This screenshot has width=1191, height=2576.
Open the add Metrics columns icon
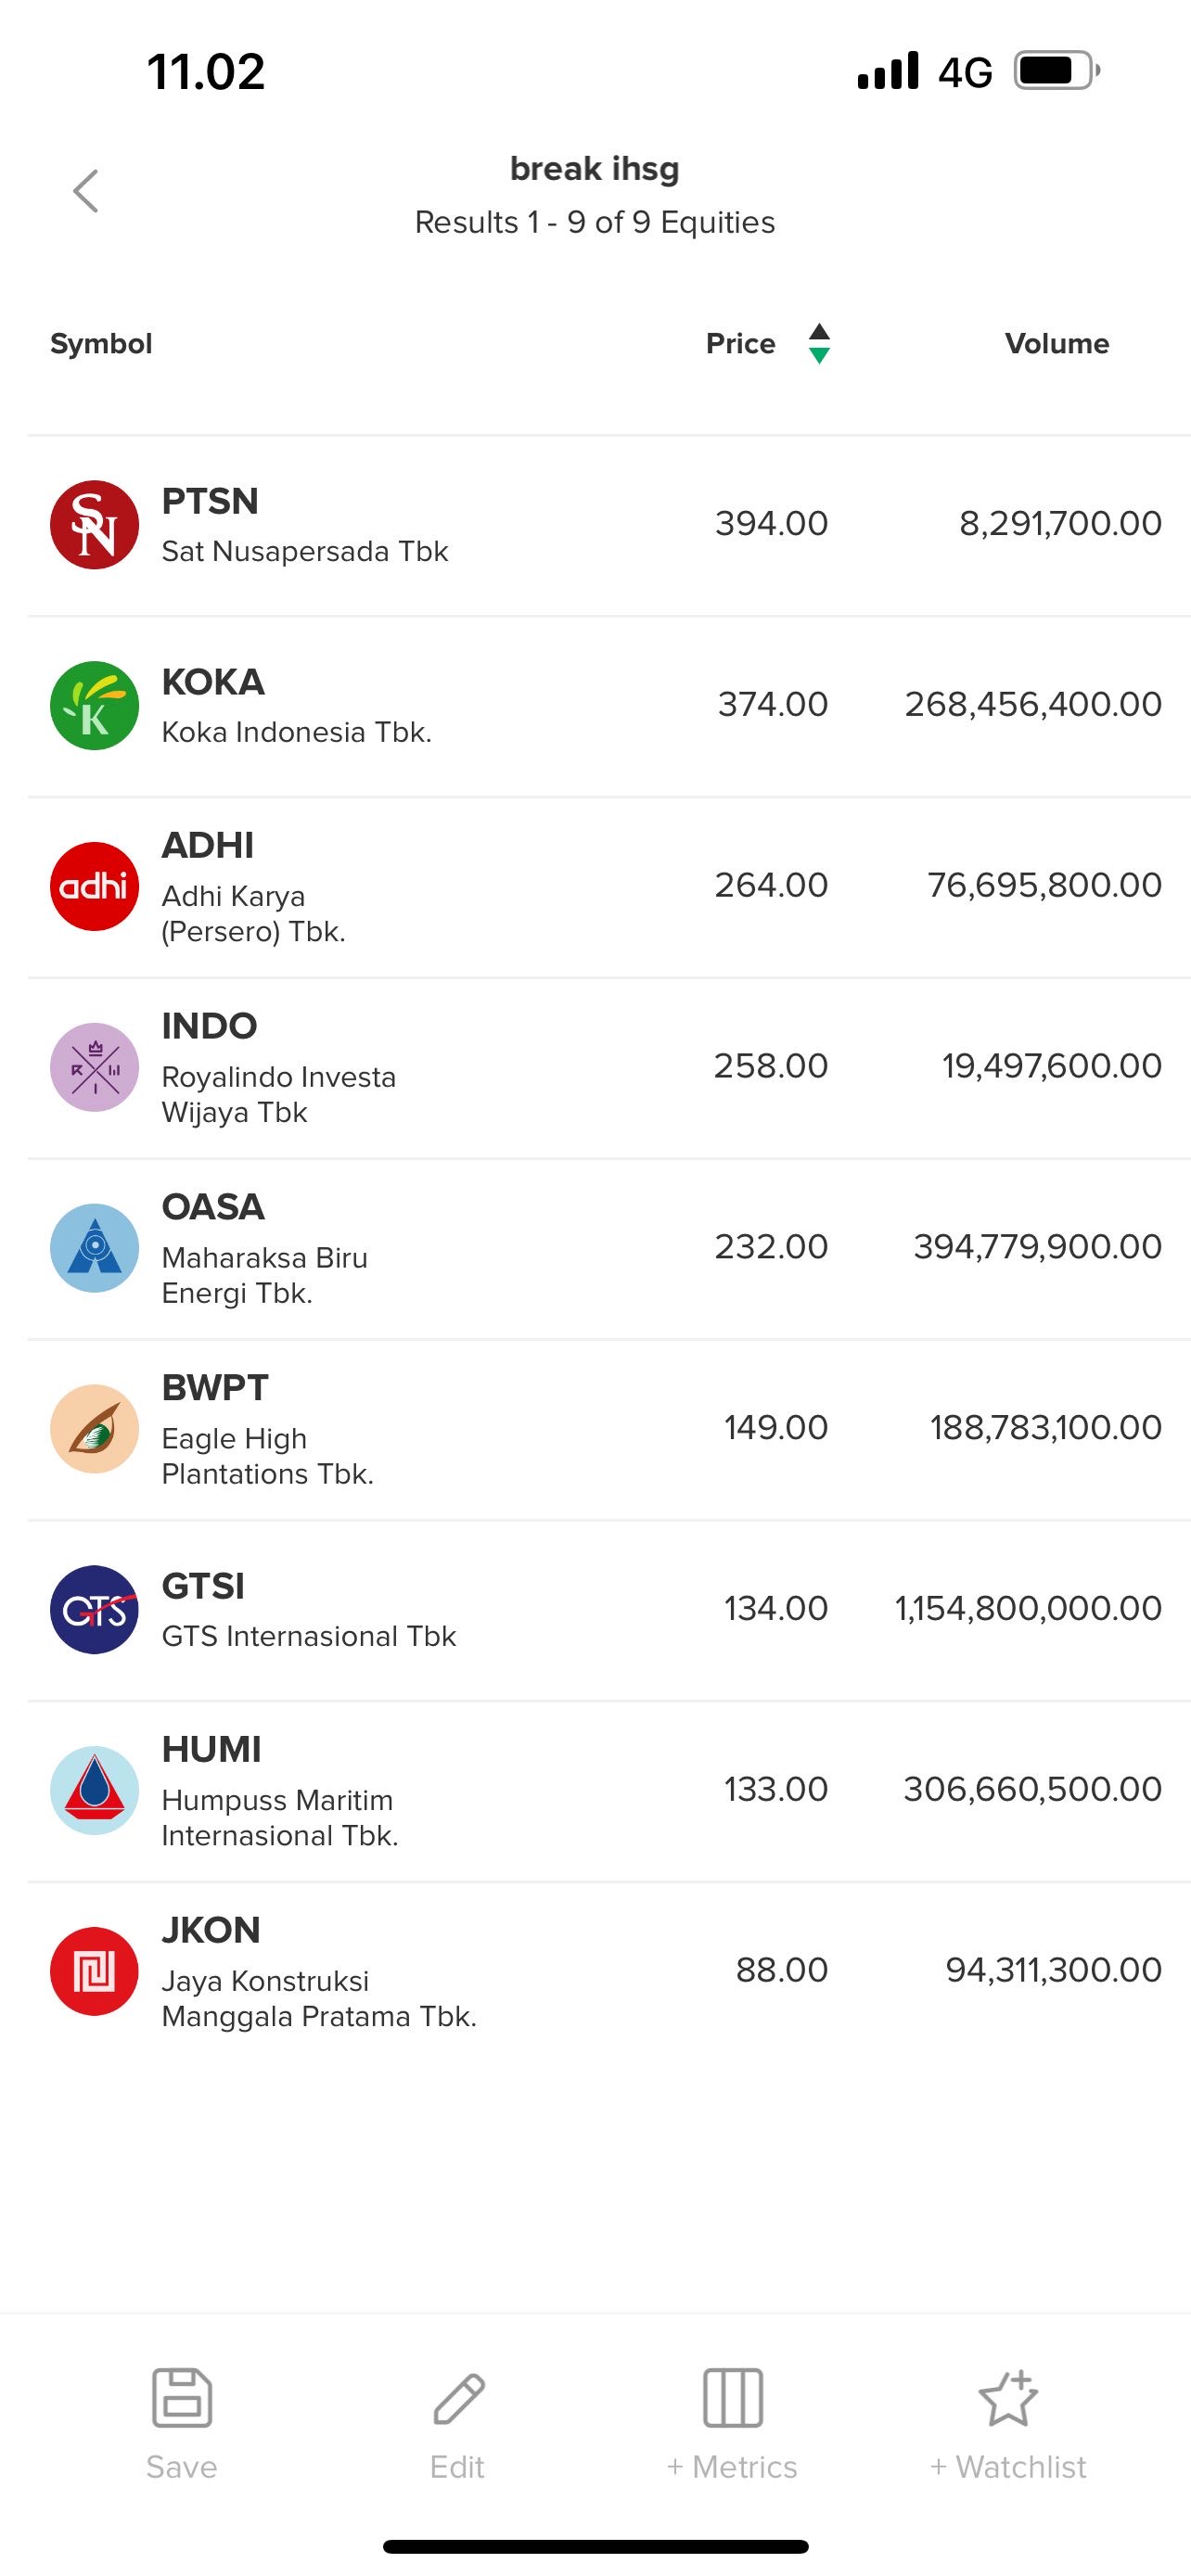(733, 2397)
